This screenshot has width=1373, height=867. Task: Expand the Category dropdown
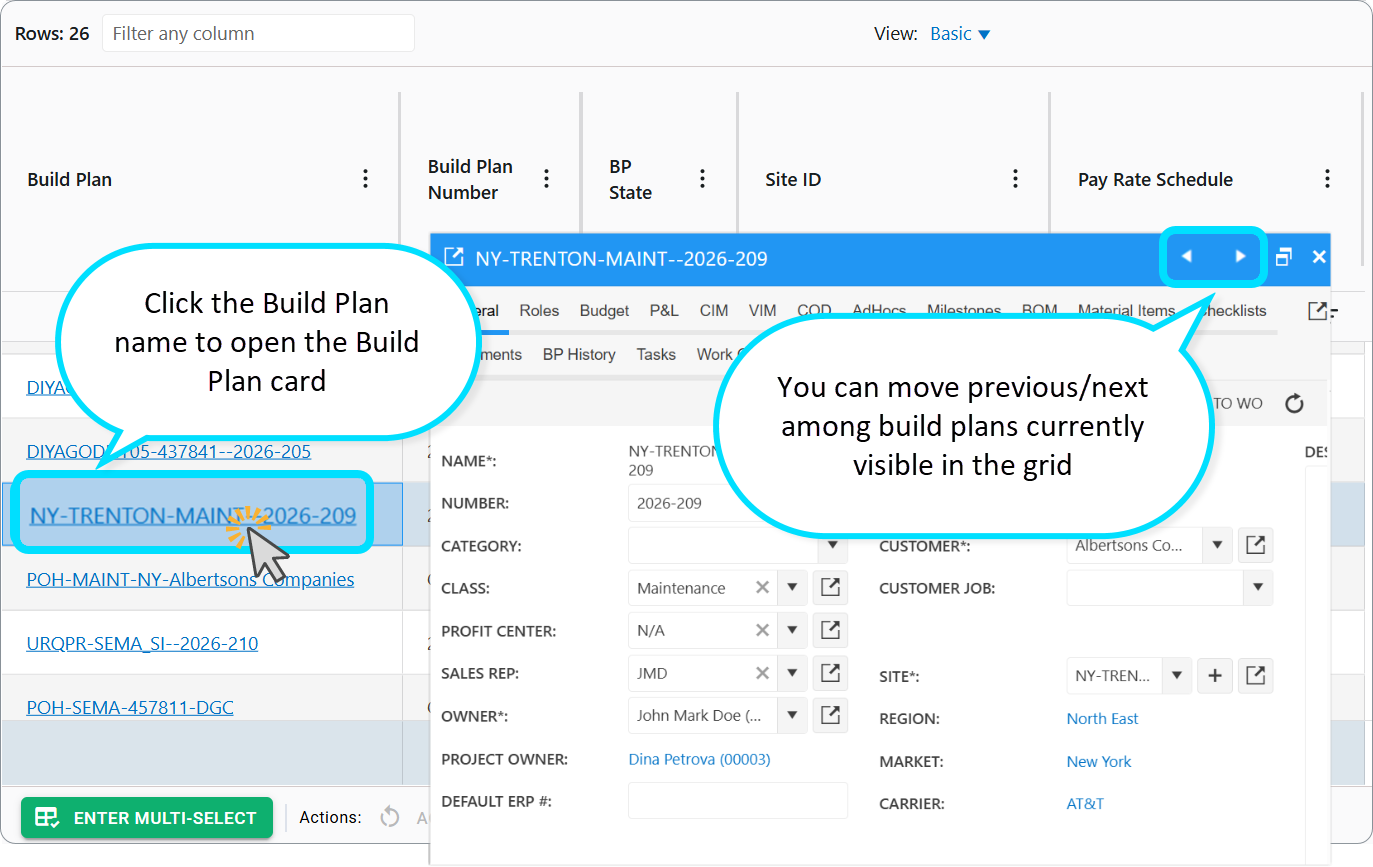(832, 546)
